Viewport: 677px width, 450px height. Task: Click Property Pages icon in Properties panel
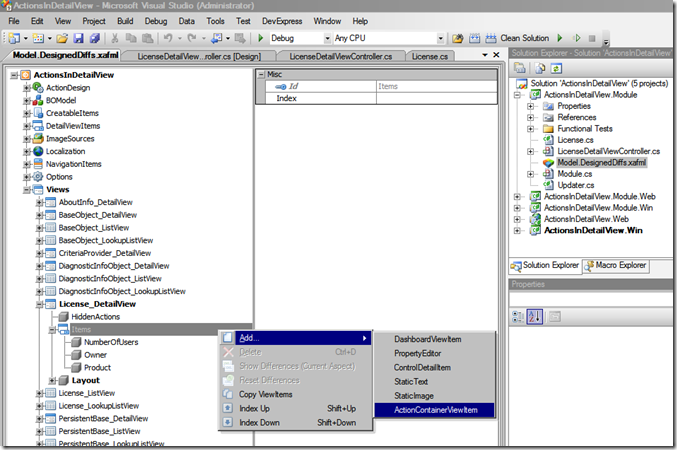(x=555, y=317)
